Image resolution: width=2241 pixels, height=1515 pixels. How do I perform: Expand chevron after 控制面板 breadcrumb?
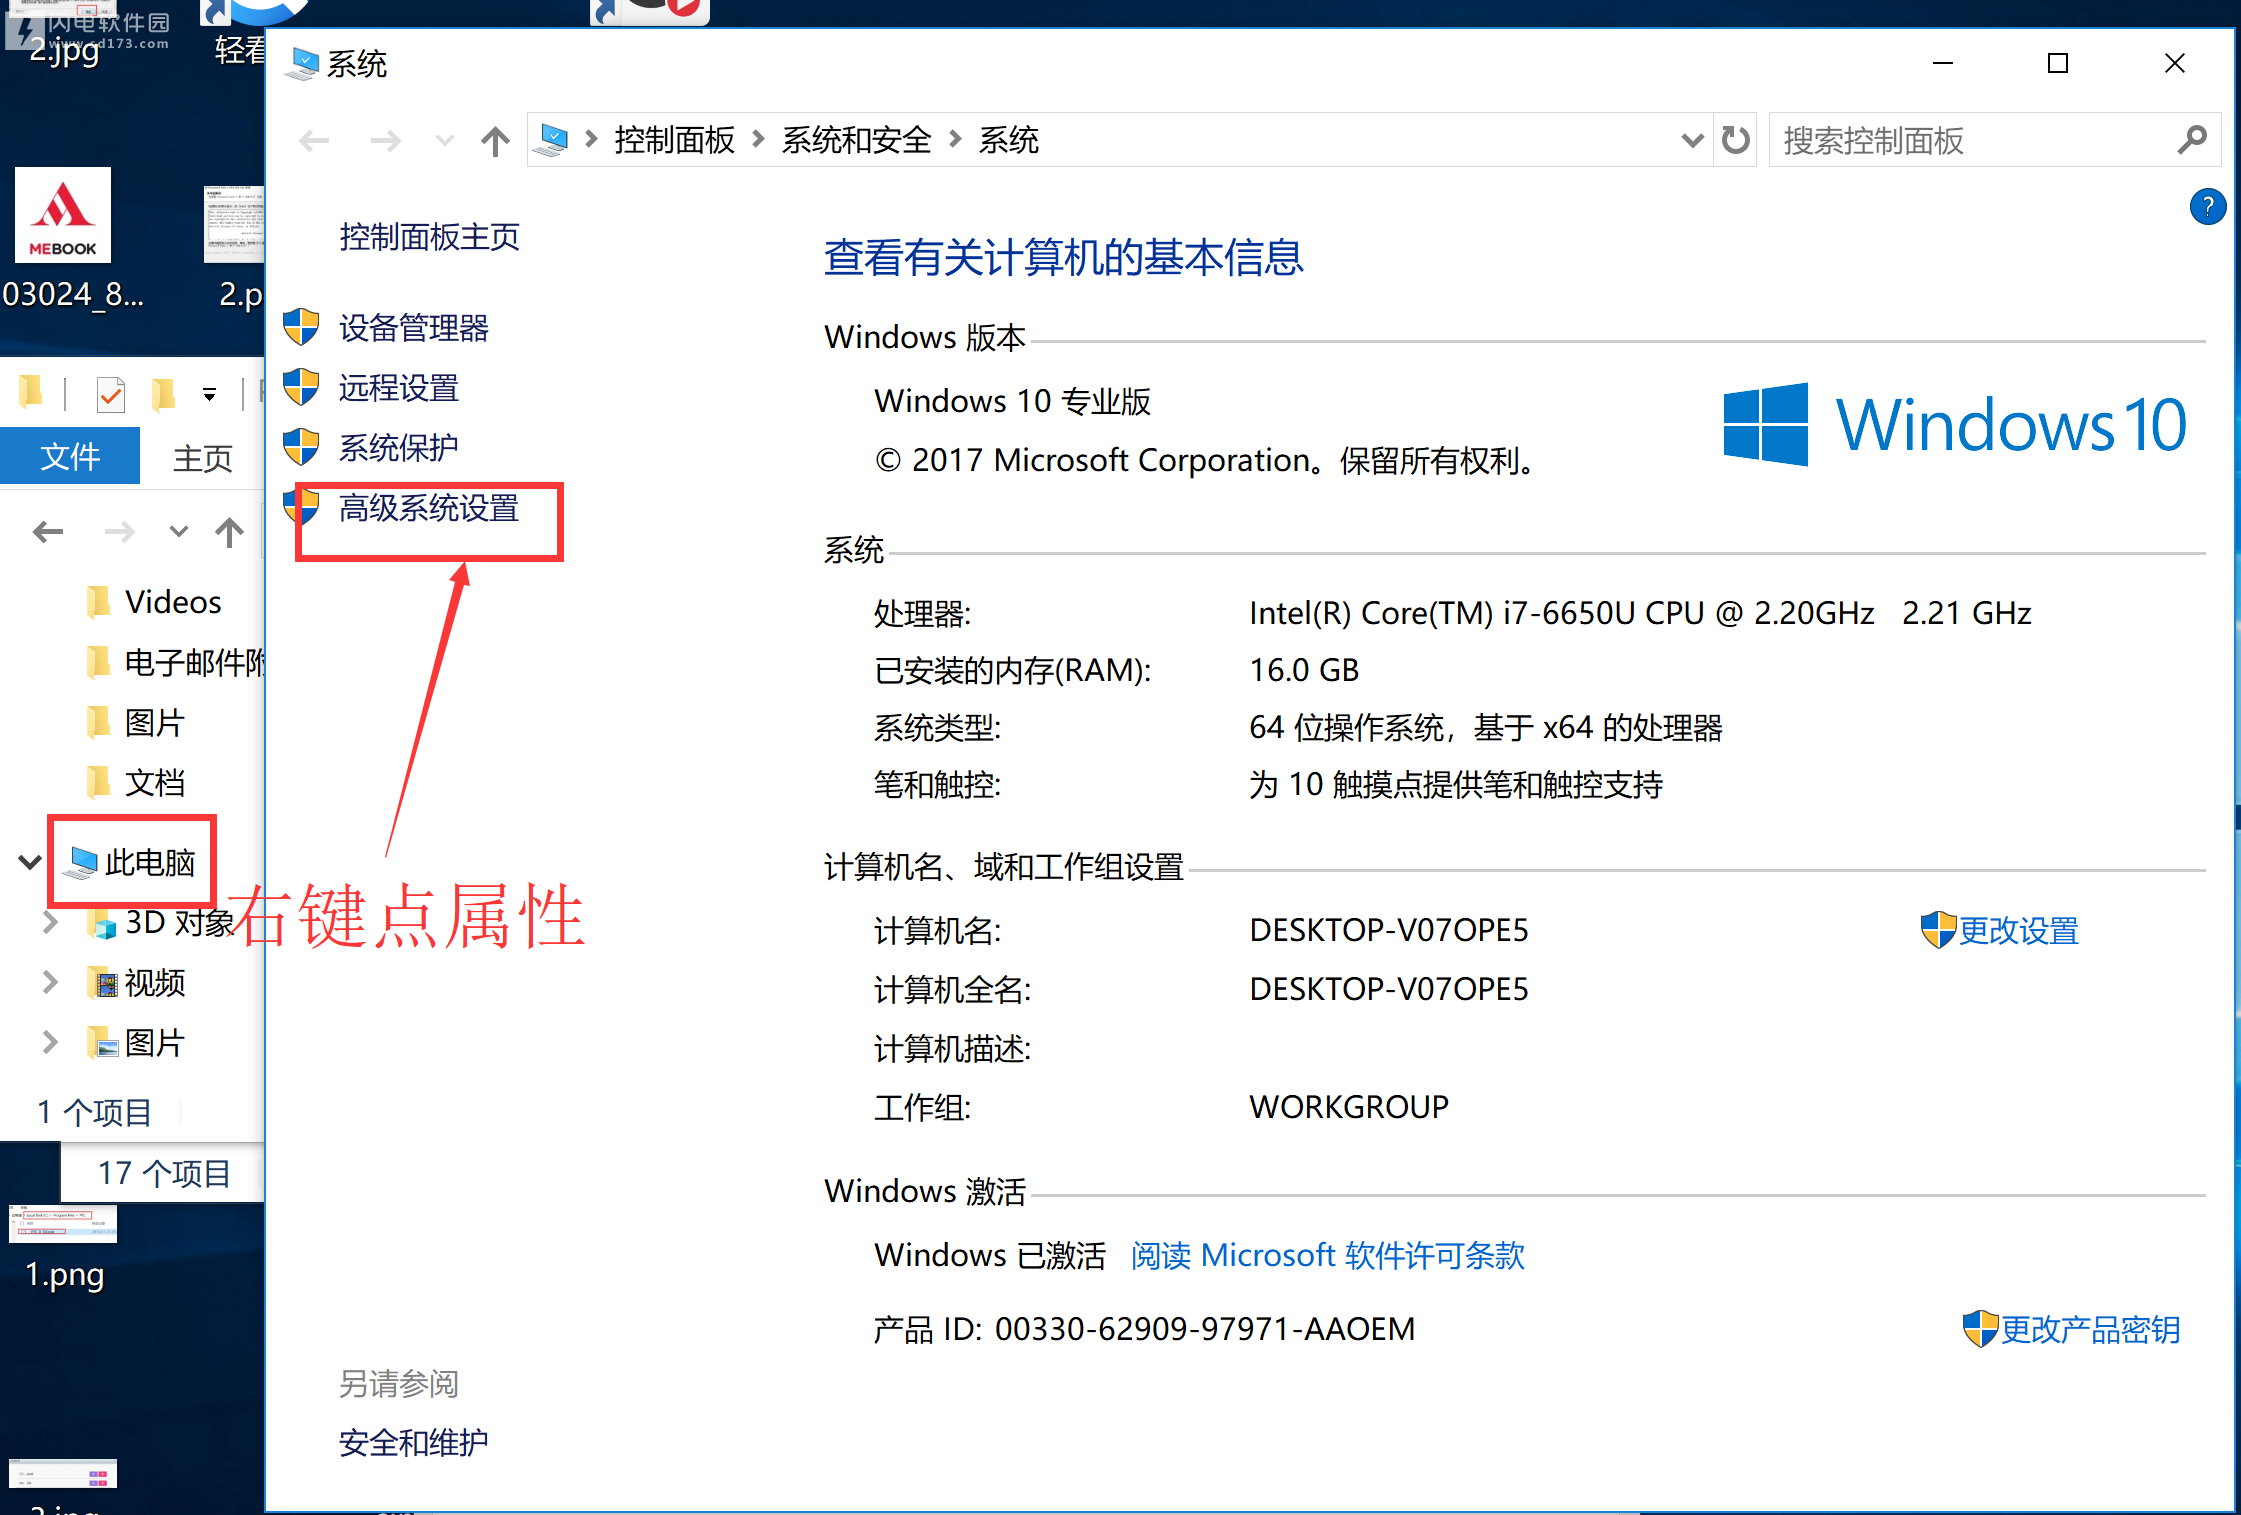(x=758, y=140)
